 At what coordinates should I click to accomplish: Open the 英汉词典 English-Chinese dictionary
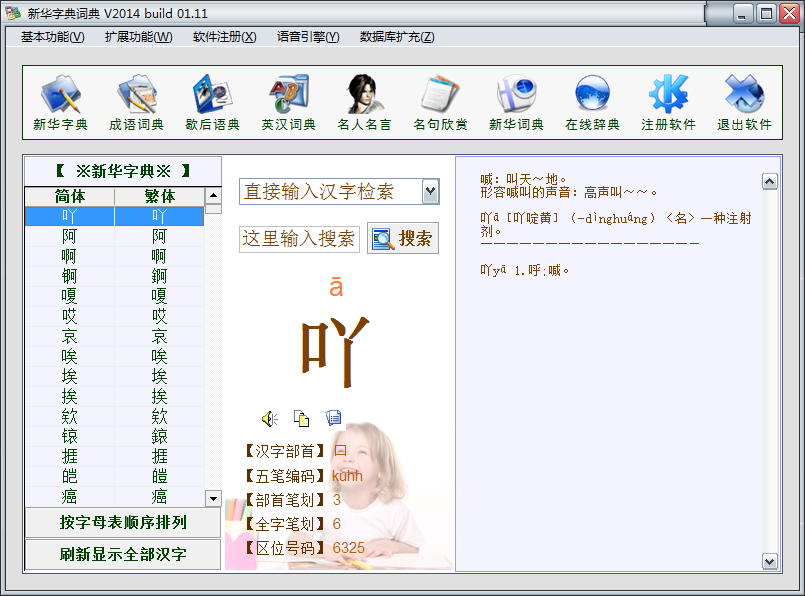(x=289, y=102)
